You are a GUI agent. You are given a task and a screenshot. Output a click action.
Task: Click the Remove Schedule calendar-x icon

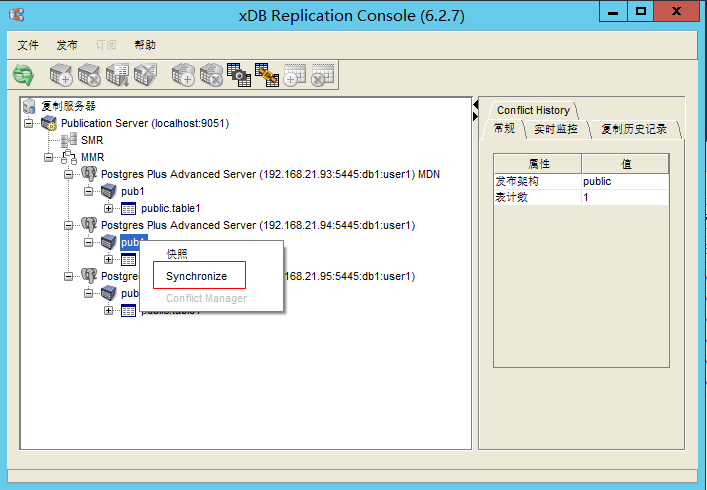click(323, 75)
